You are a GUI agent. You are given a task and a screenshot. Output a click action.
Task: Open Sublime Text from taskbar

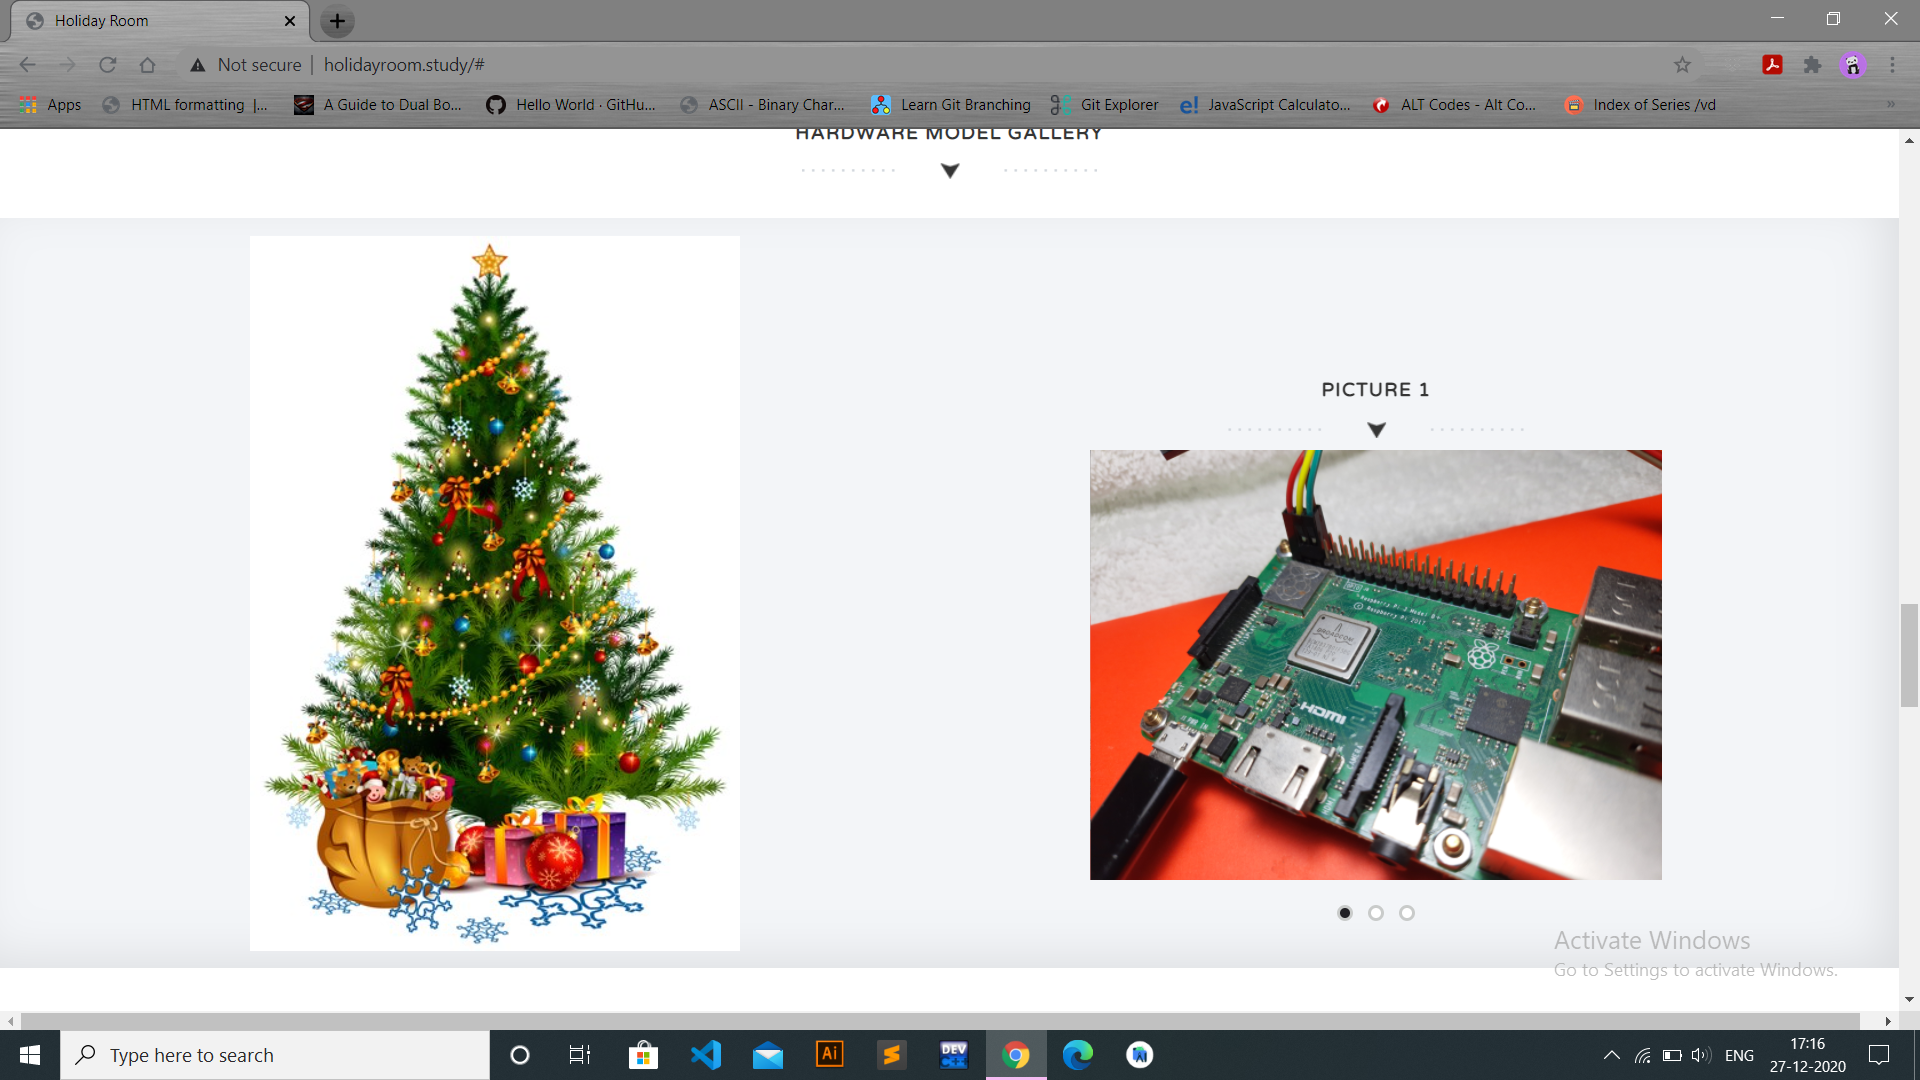coord(892,1055)
